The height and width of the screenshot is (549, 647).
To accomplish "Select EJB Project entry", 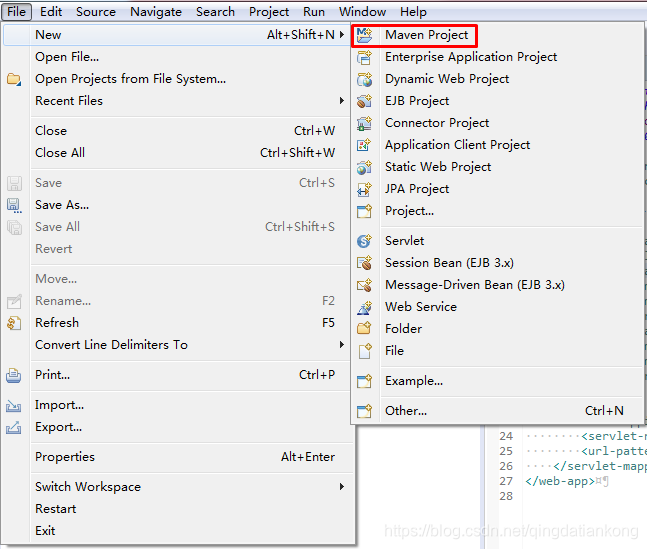I will [x=497, y=101].
